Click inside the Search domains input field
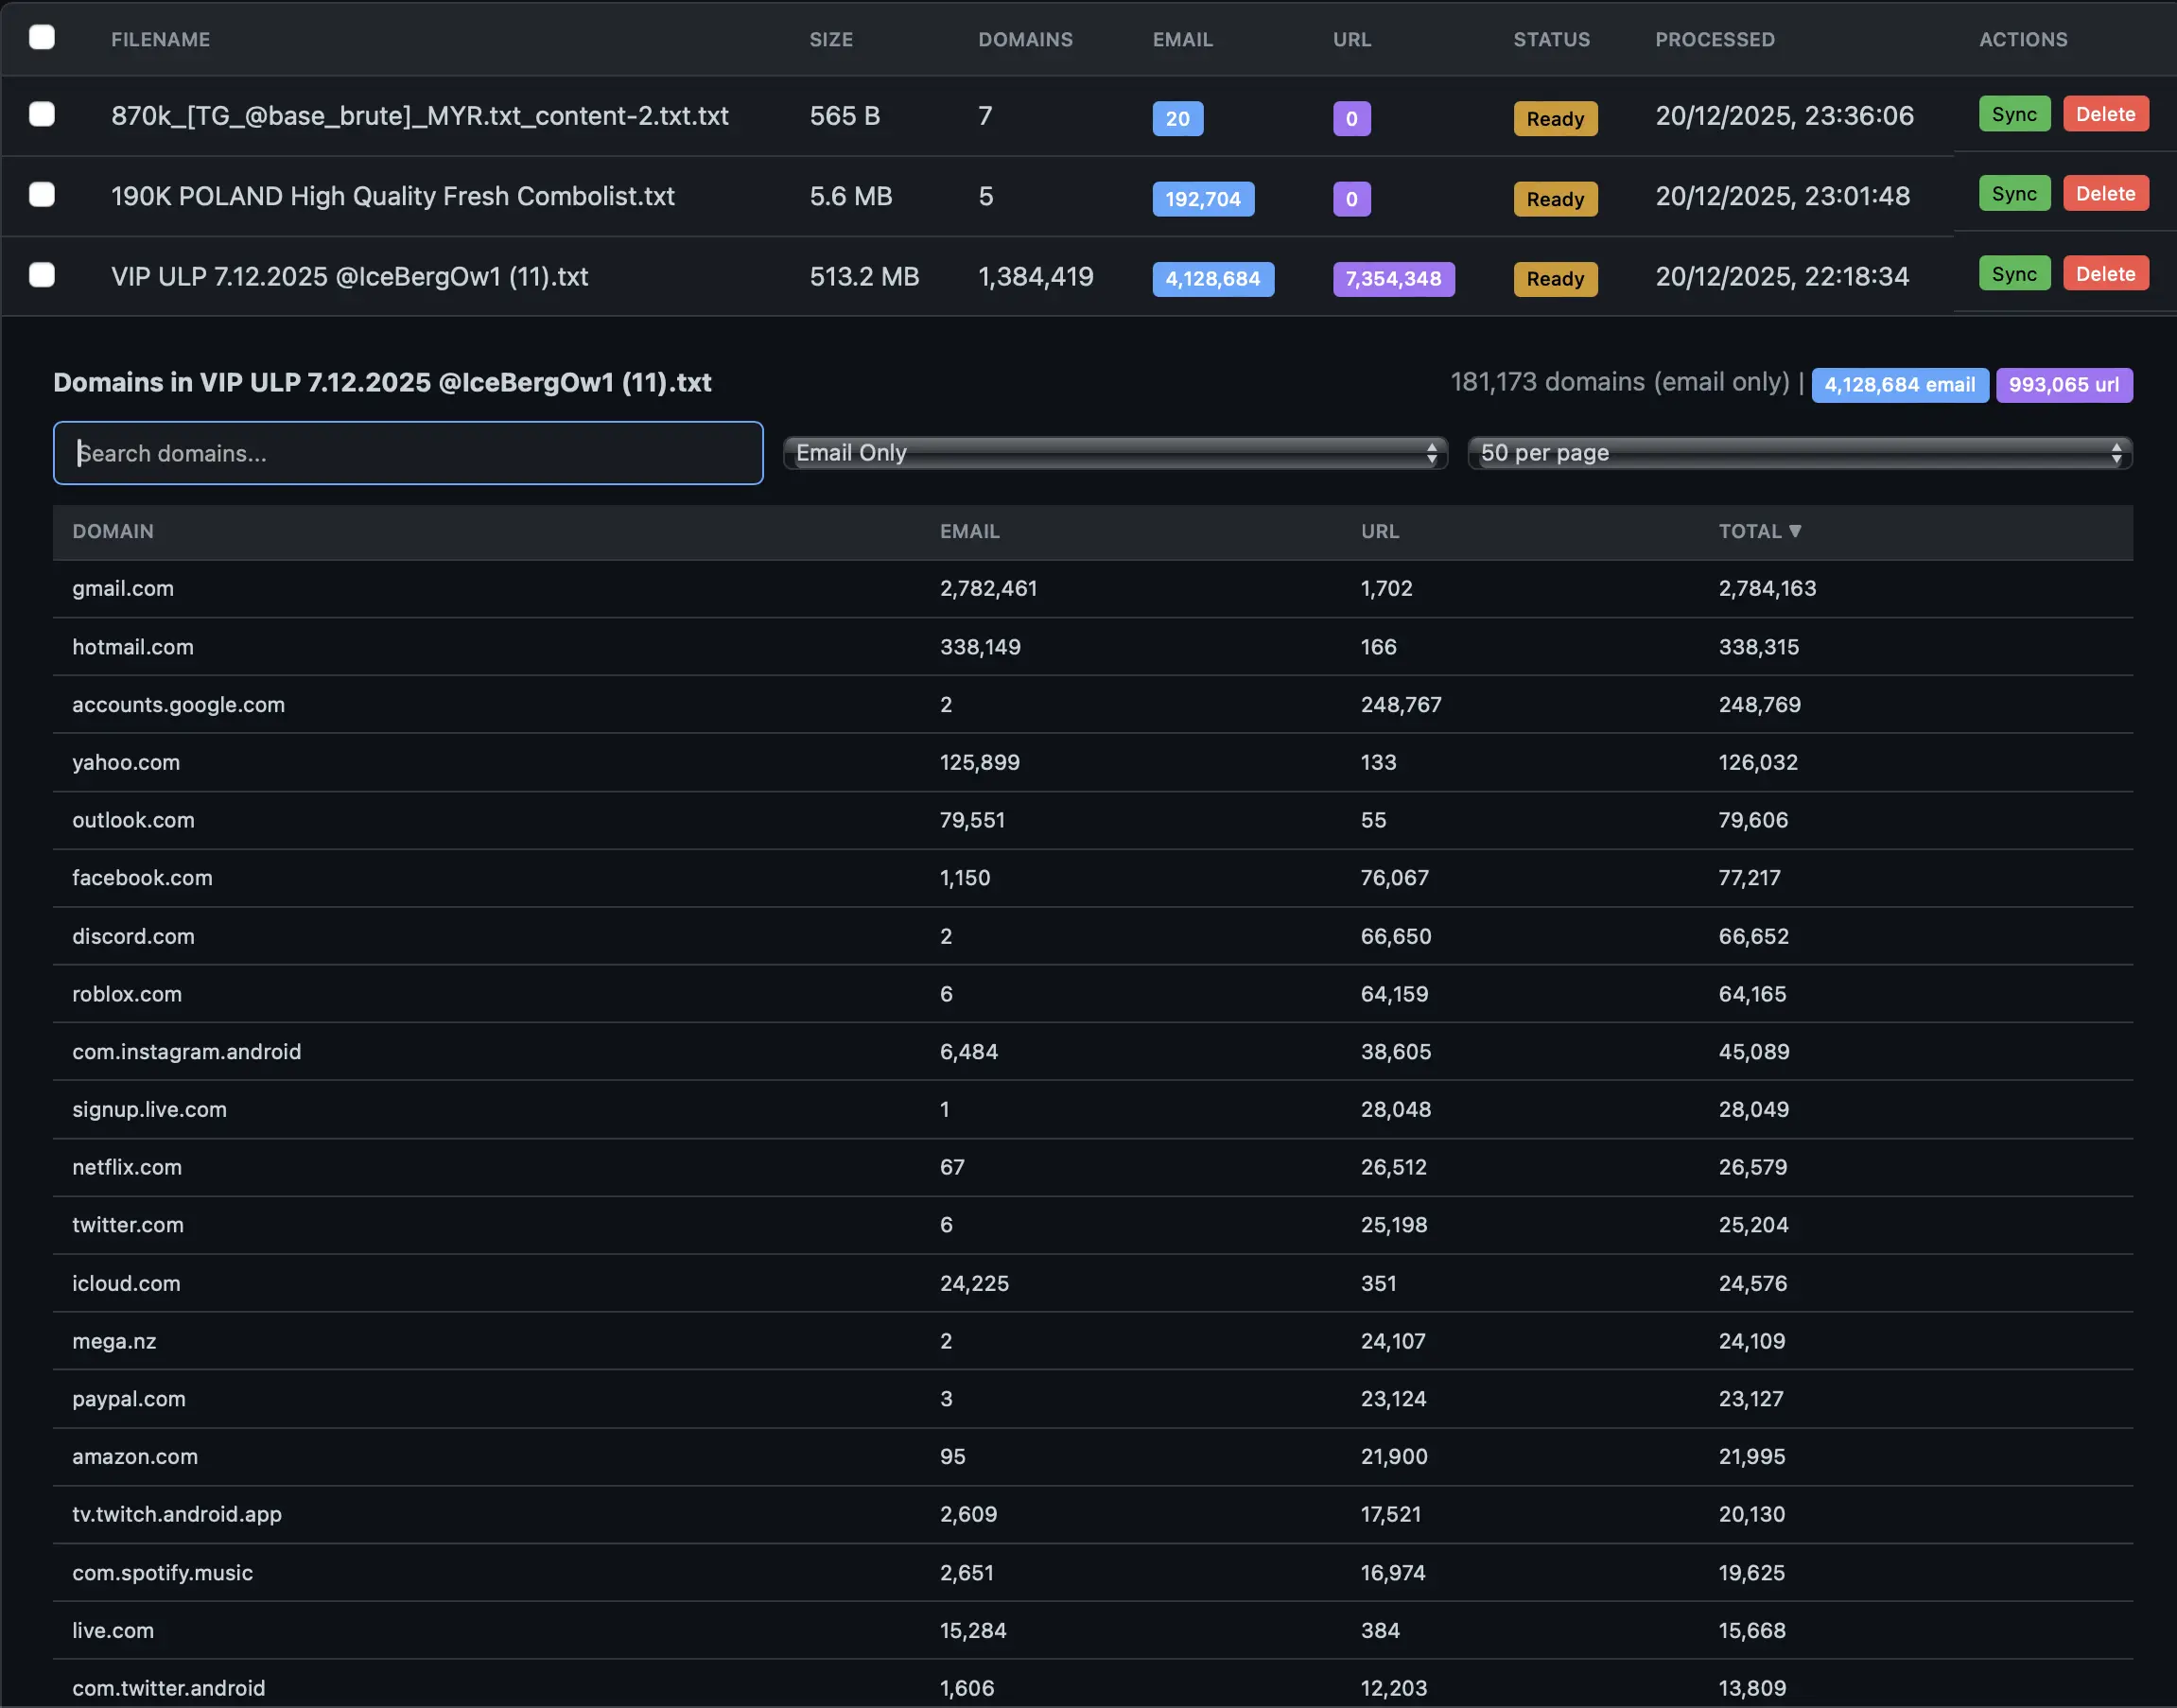The width and height of the screenshot is (2177, 1708). coord(407,453)
